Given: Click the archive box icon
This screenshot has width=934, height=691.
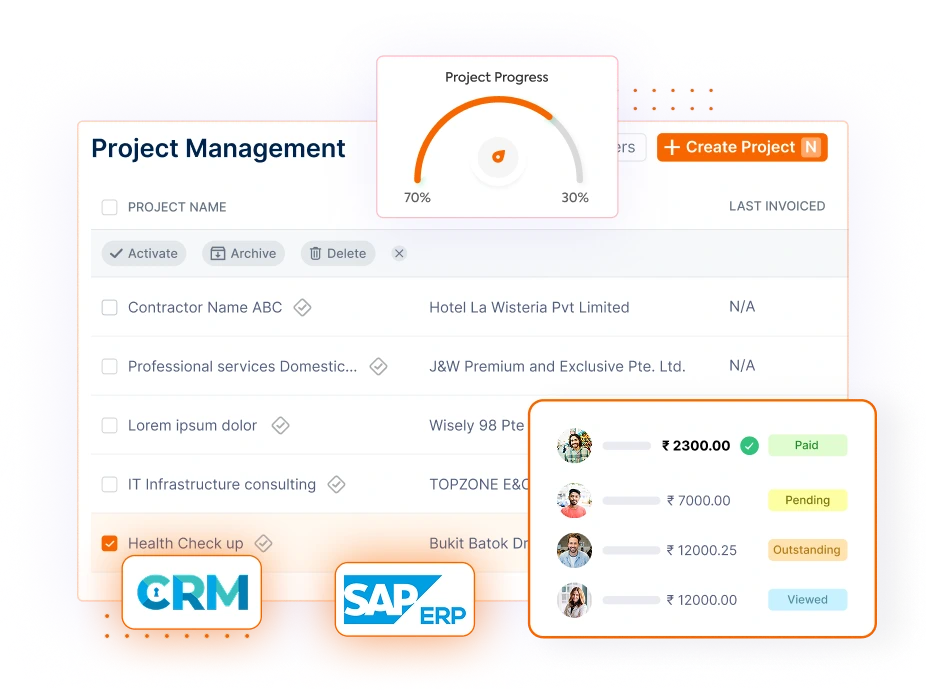Looking at the screenshot, I should (x=218, y=253).
